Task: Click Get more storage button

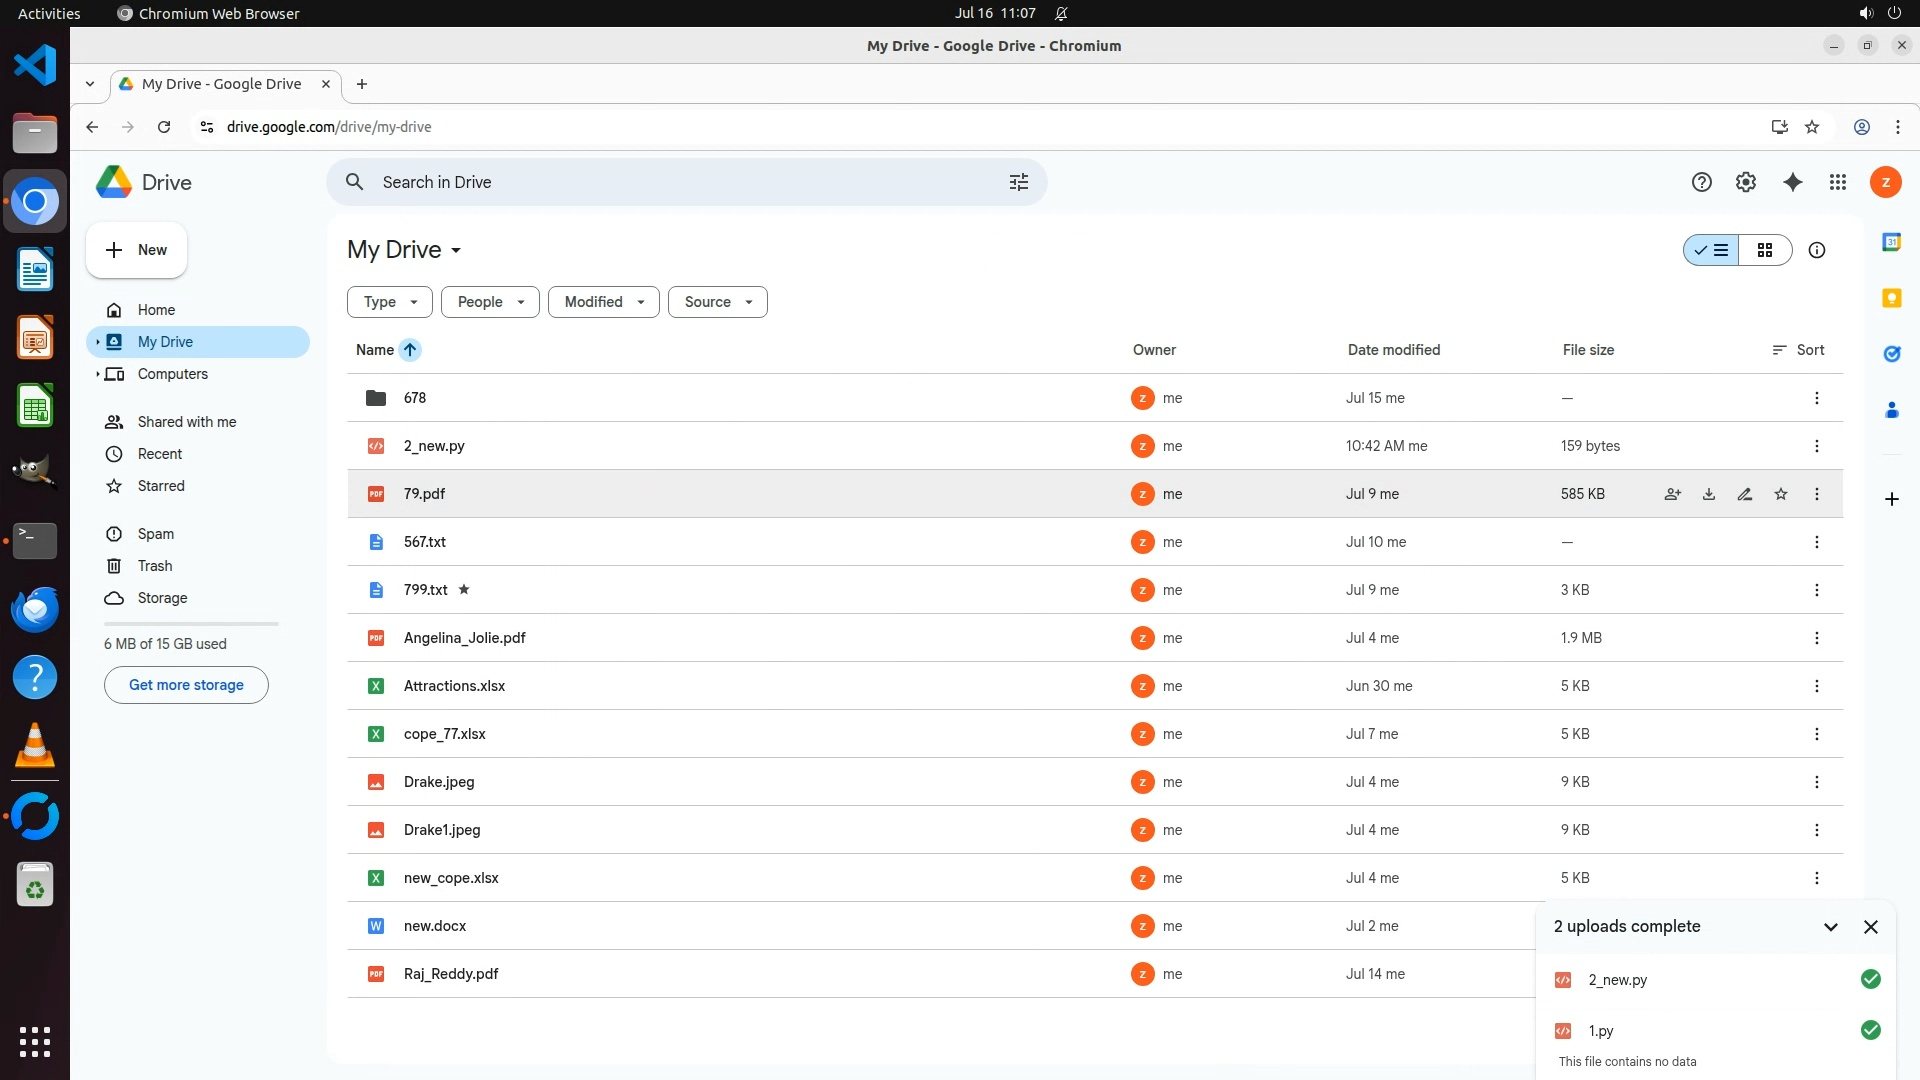Action: [186, 685]
